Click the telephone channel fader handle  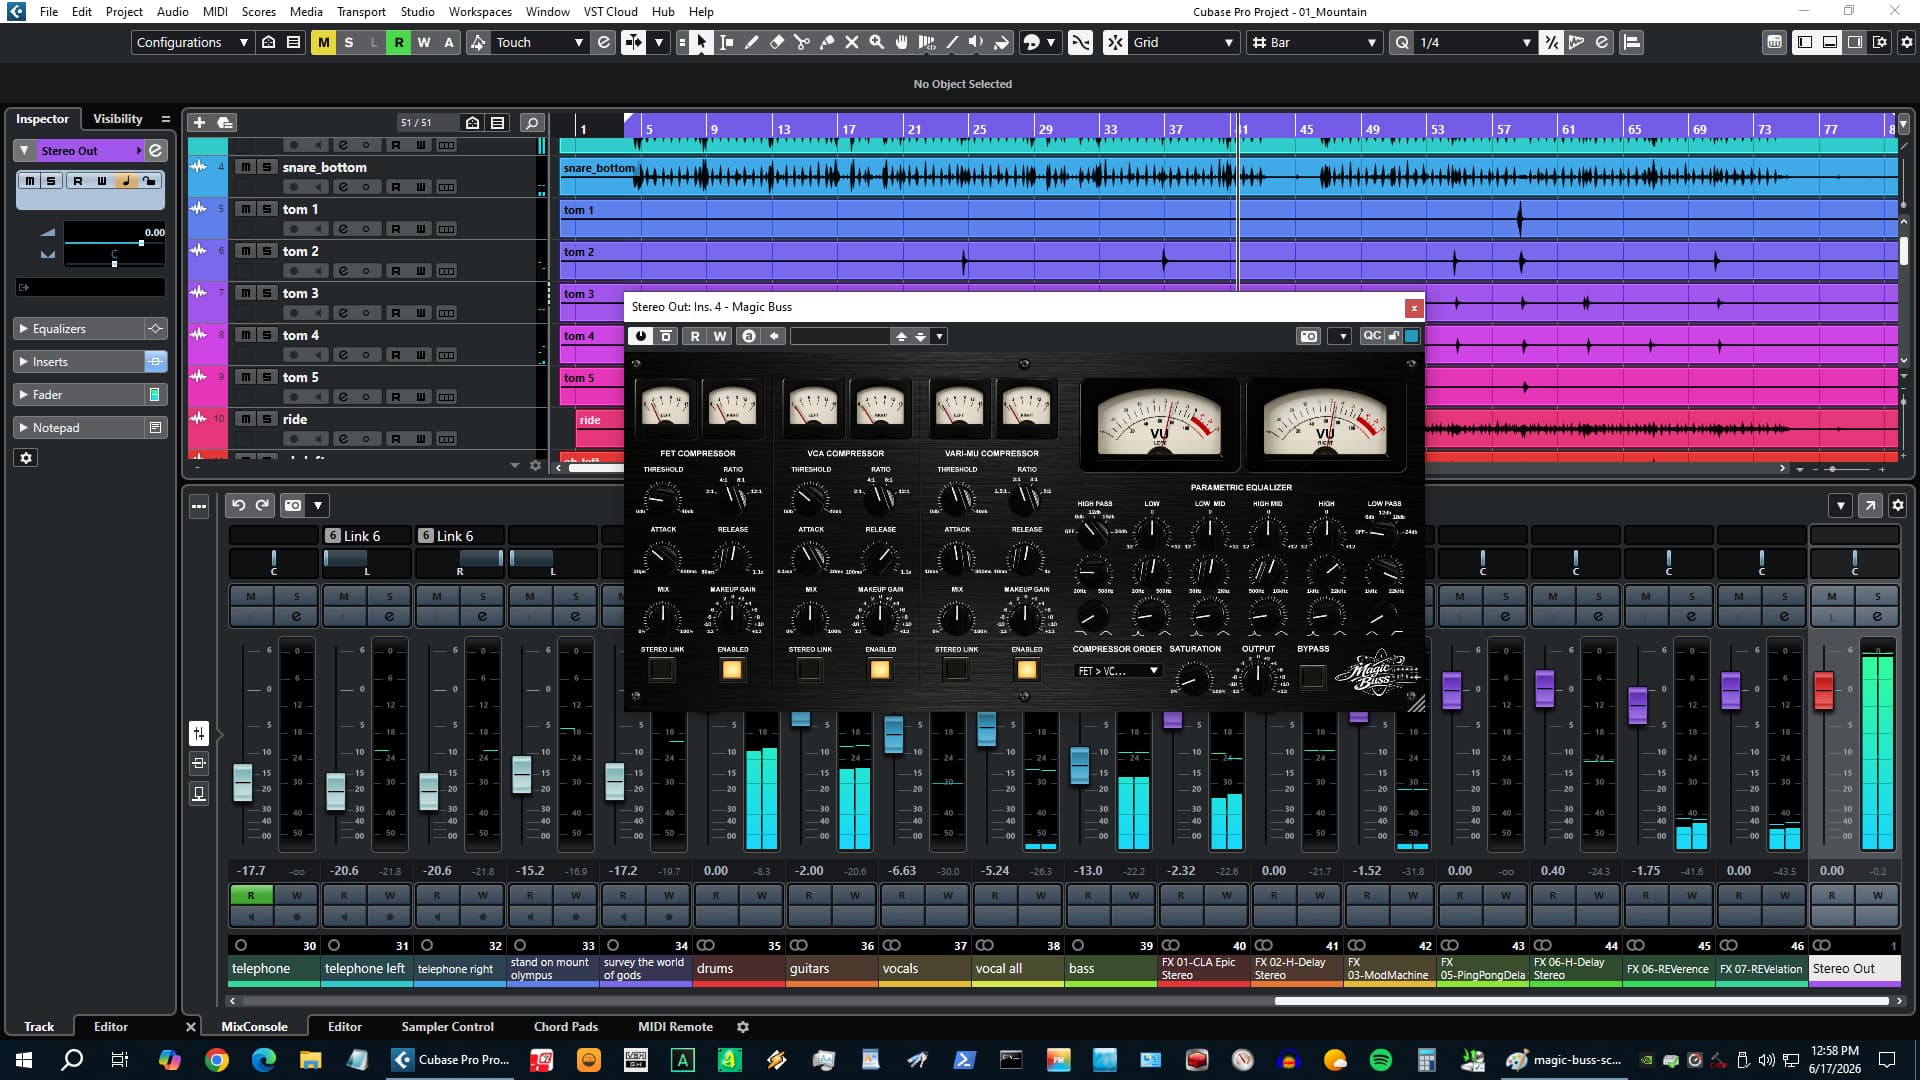[x=242, y=782]
